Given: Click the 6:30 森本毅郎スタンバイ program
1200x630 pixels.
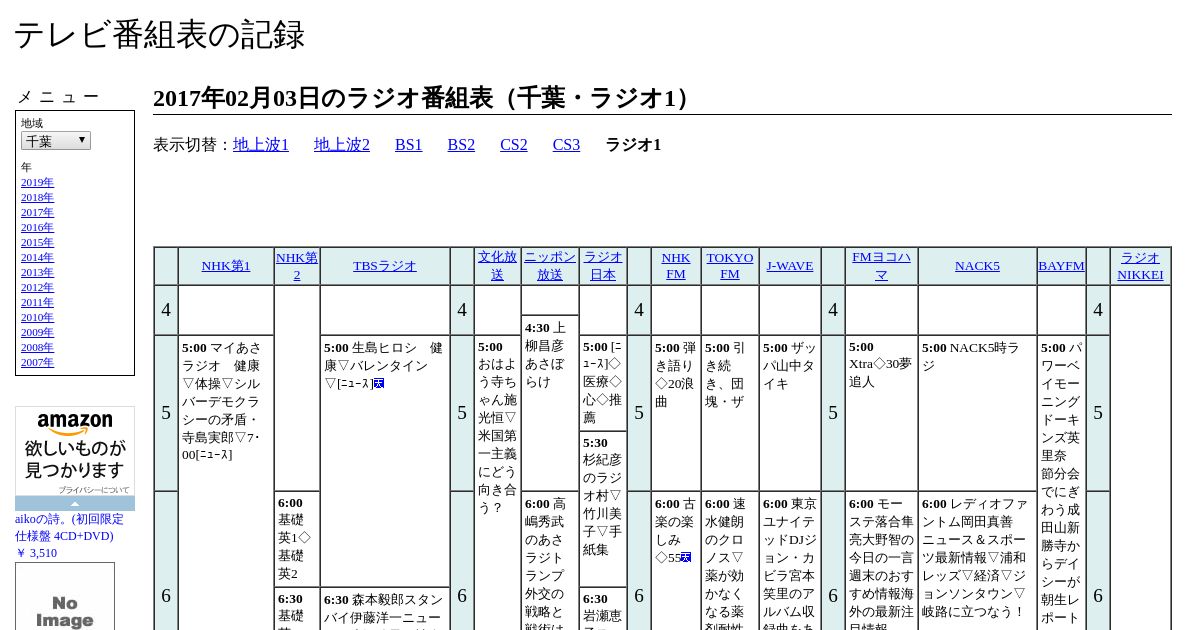Looking at the screenshot, I should click(385, 609).
